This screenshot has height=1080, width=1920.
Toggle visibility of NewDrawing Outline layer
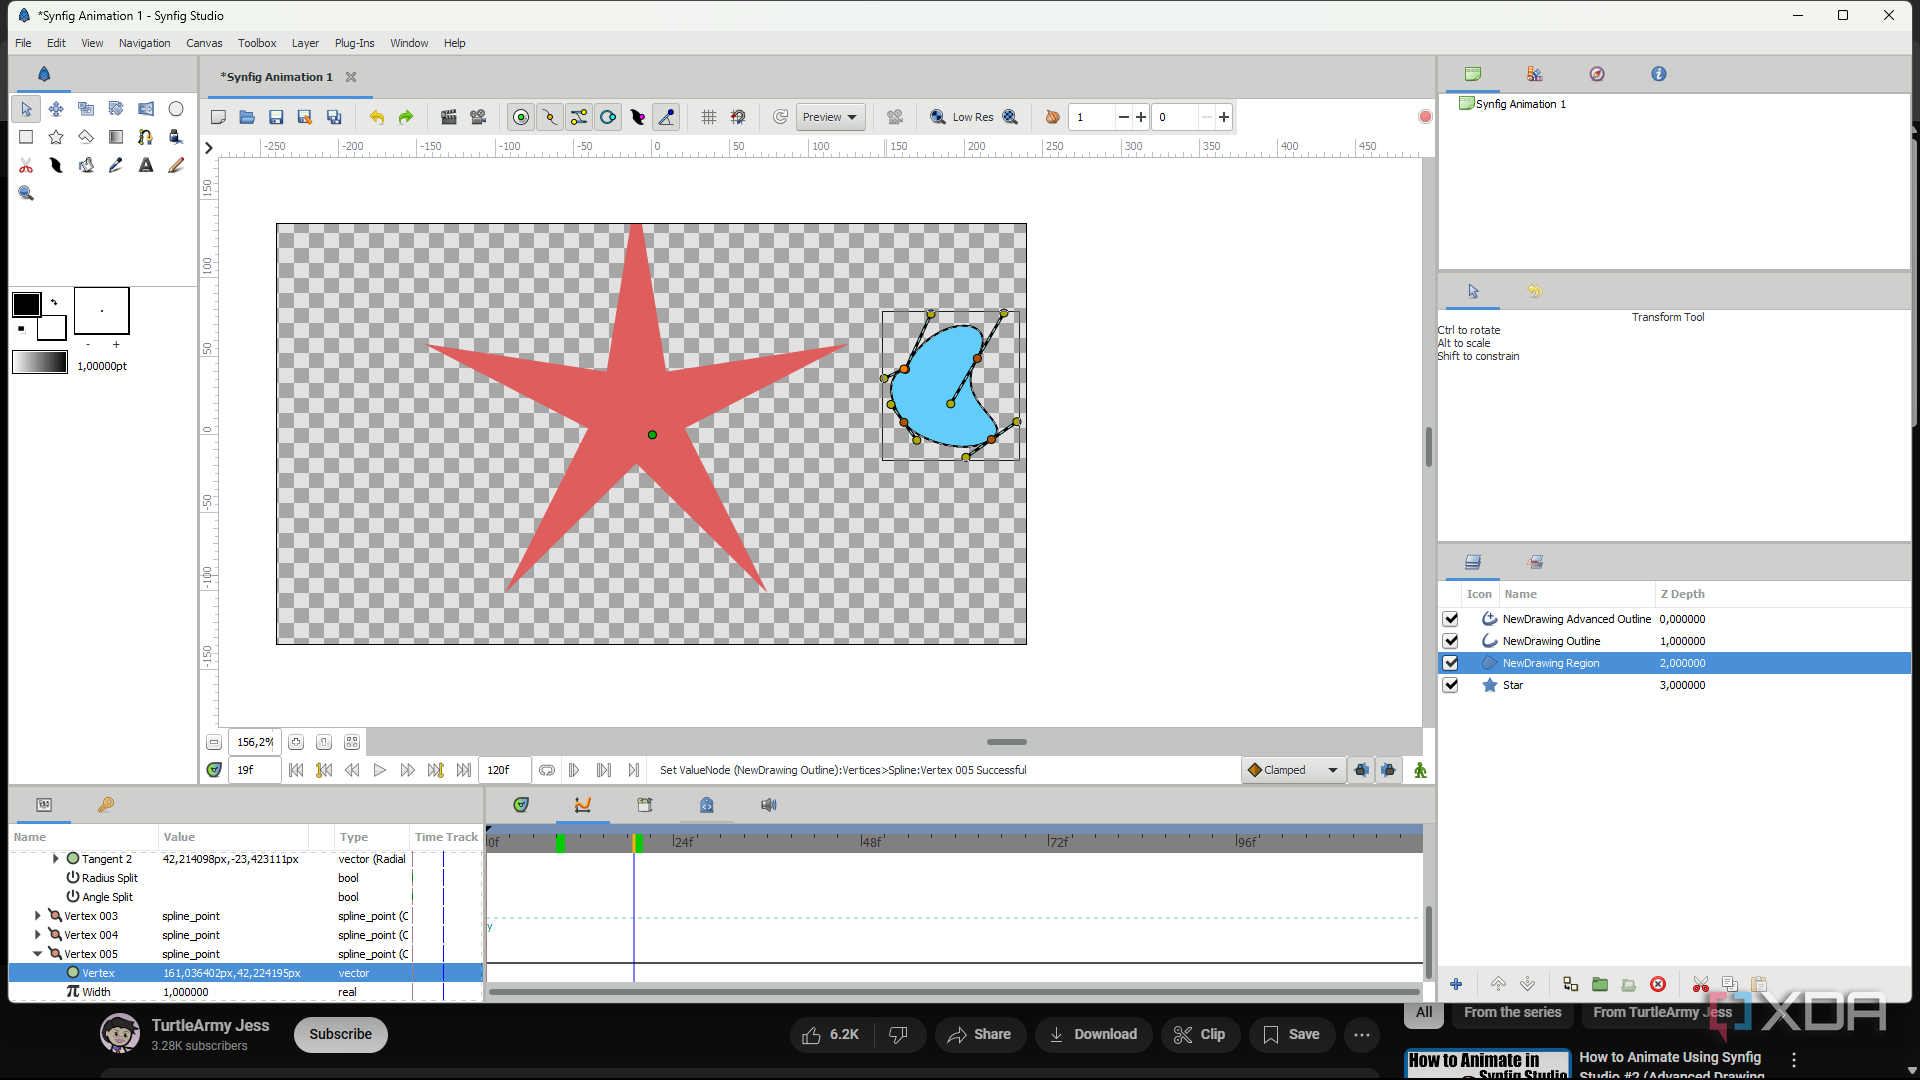click(1451, 641)
